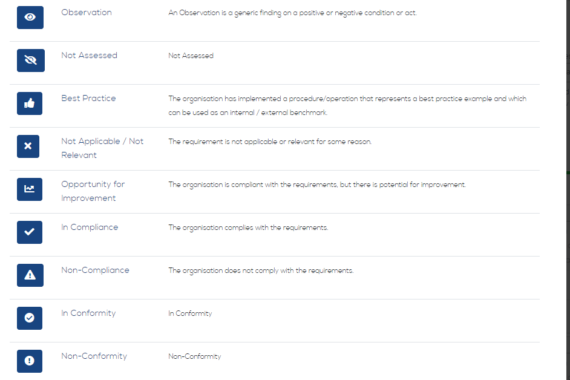Click the Non-Conformity exclamation circle icon
570x380 pixels.
[x=29, y=361]
